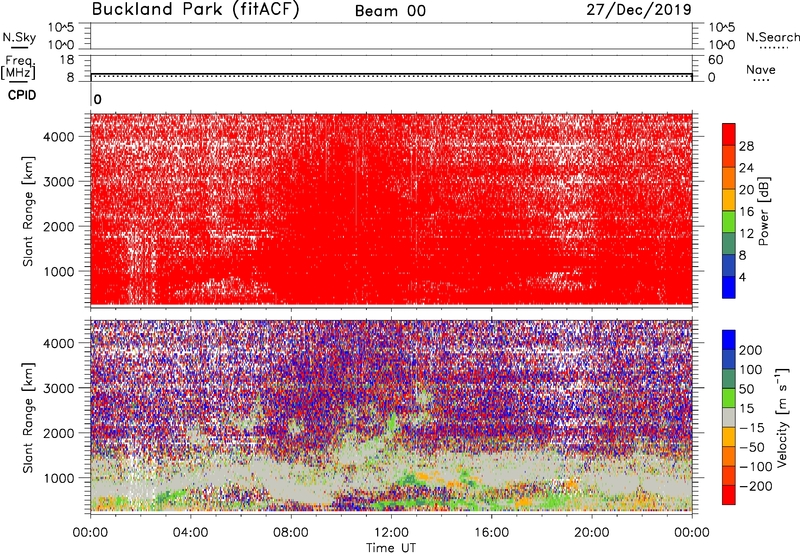Click the "04:00" time axis label
The height and width of the screenshot is (554, 800).
pos(190,533)
